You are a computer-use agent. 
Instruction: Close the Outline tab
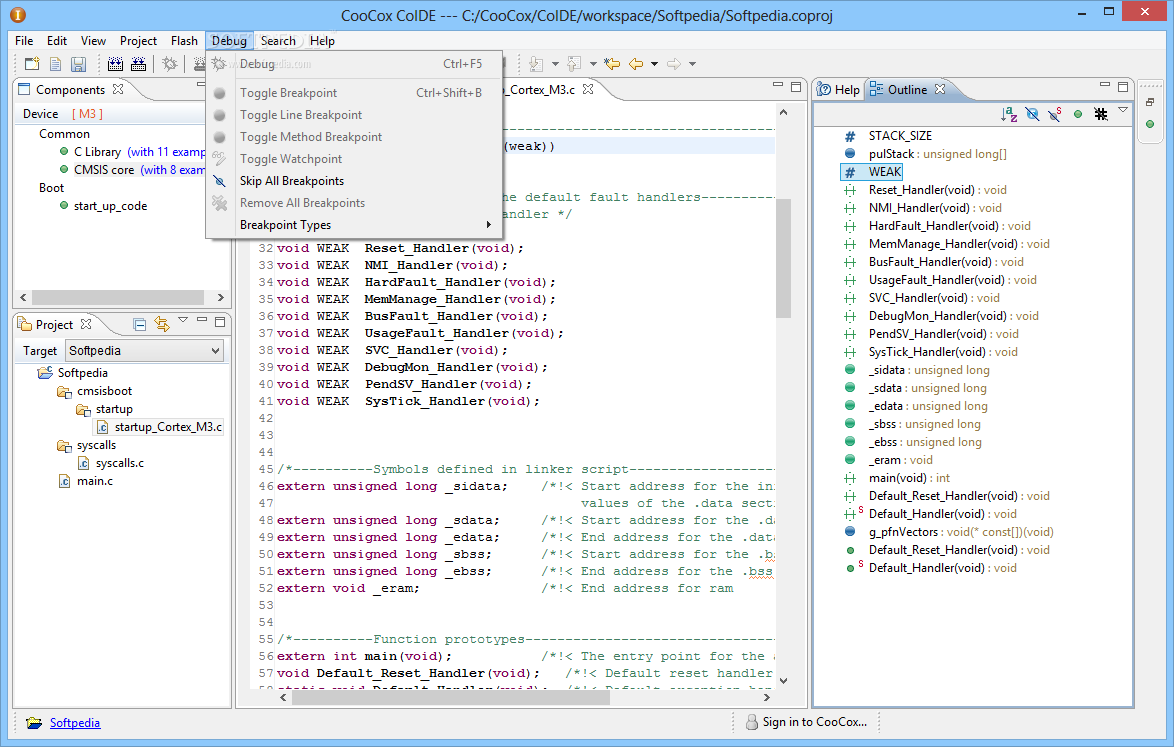point(940,89)
